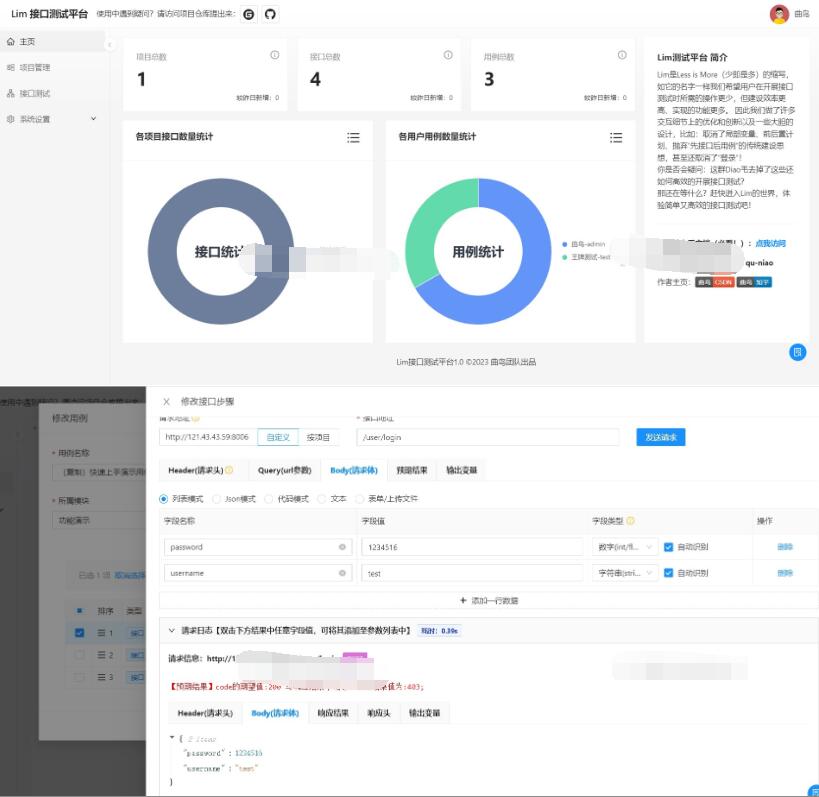
Task: Open the Gitee repository icon in header
Action: pyautogui.click(x=248, y=14)
